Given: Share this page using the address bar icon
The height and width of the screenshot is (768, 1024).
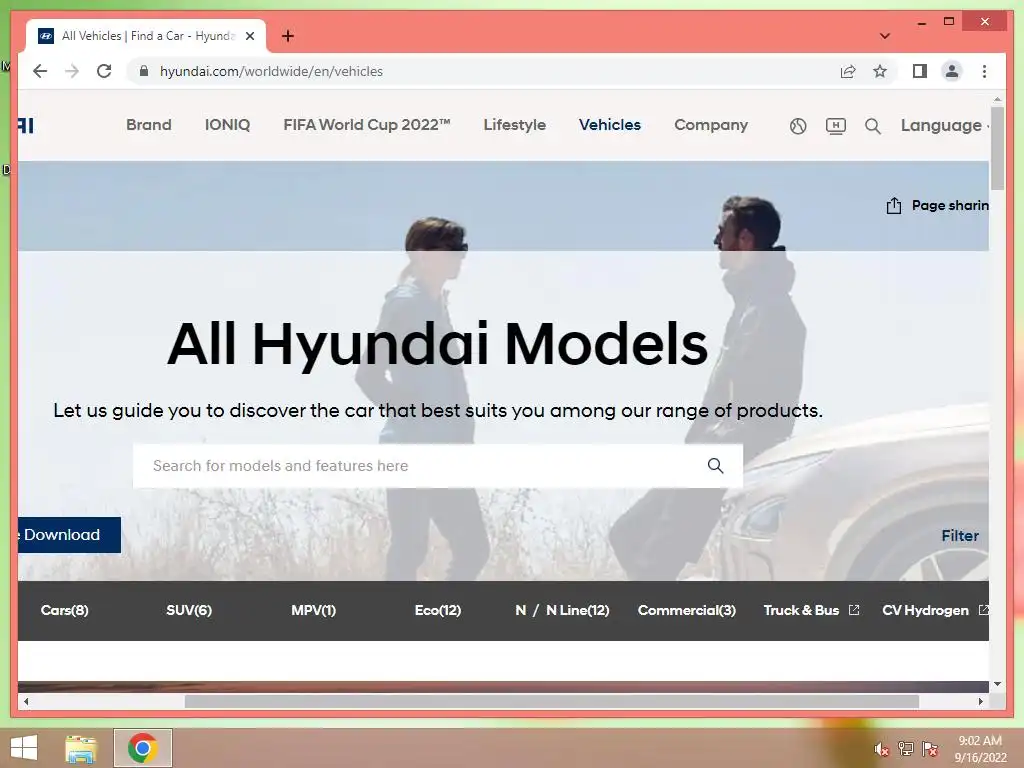Looking at the screenshot, I should click(x=848, y=71).
